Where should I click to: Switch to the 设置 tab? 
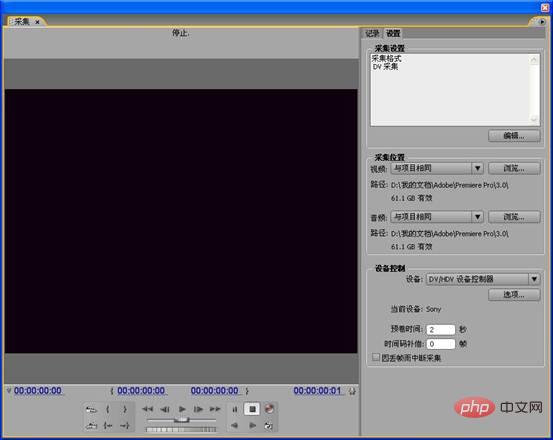pyautogui.click(x=393, y=33)
